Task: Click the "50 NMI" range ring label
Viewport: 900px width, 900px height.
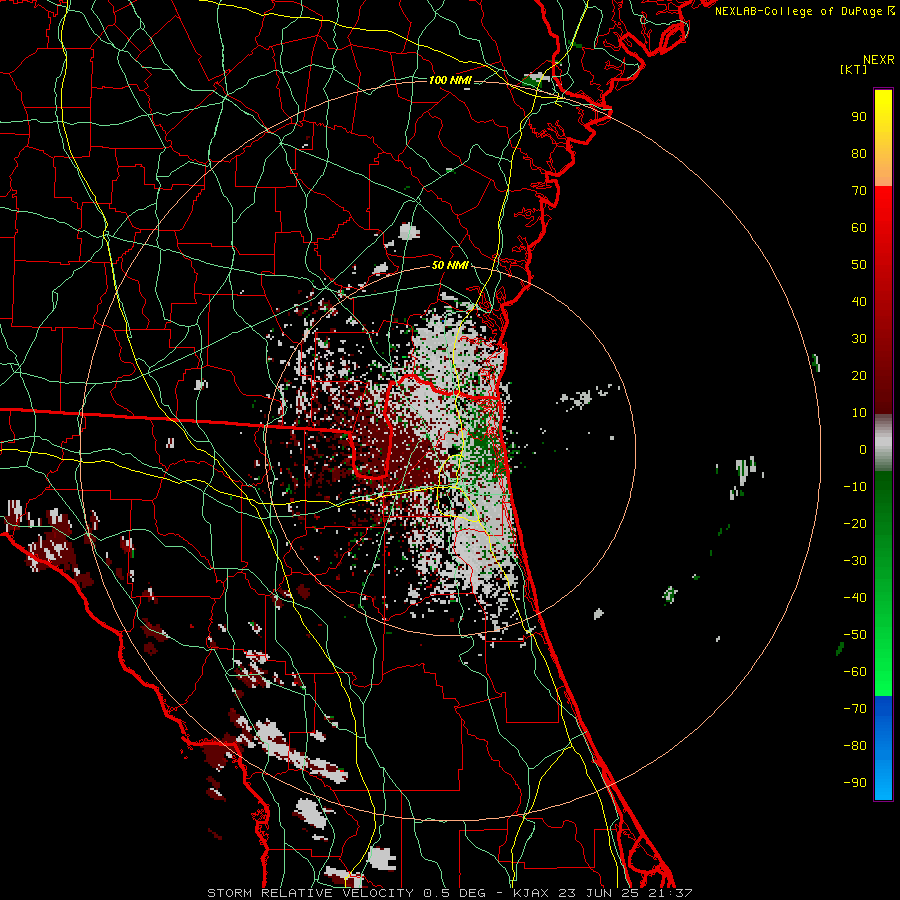Action: pos(450,265)
